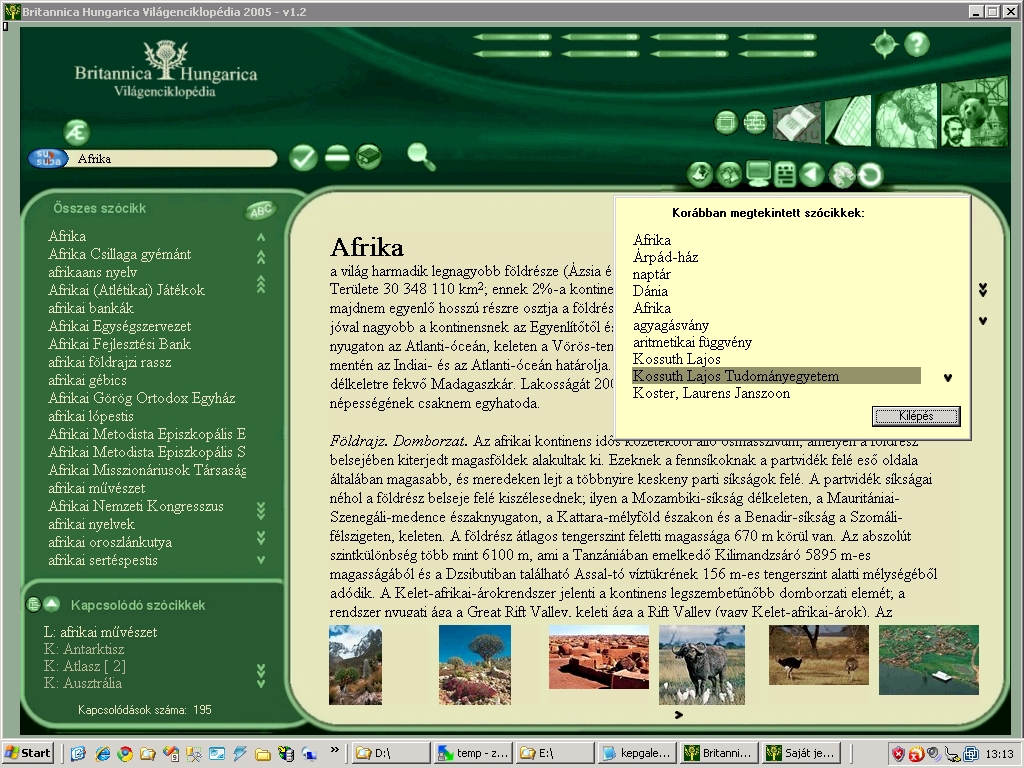Click the circular refresh arrow icon

pos(870,174)
